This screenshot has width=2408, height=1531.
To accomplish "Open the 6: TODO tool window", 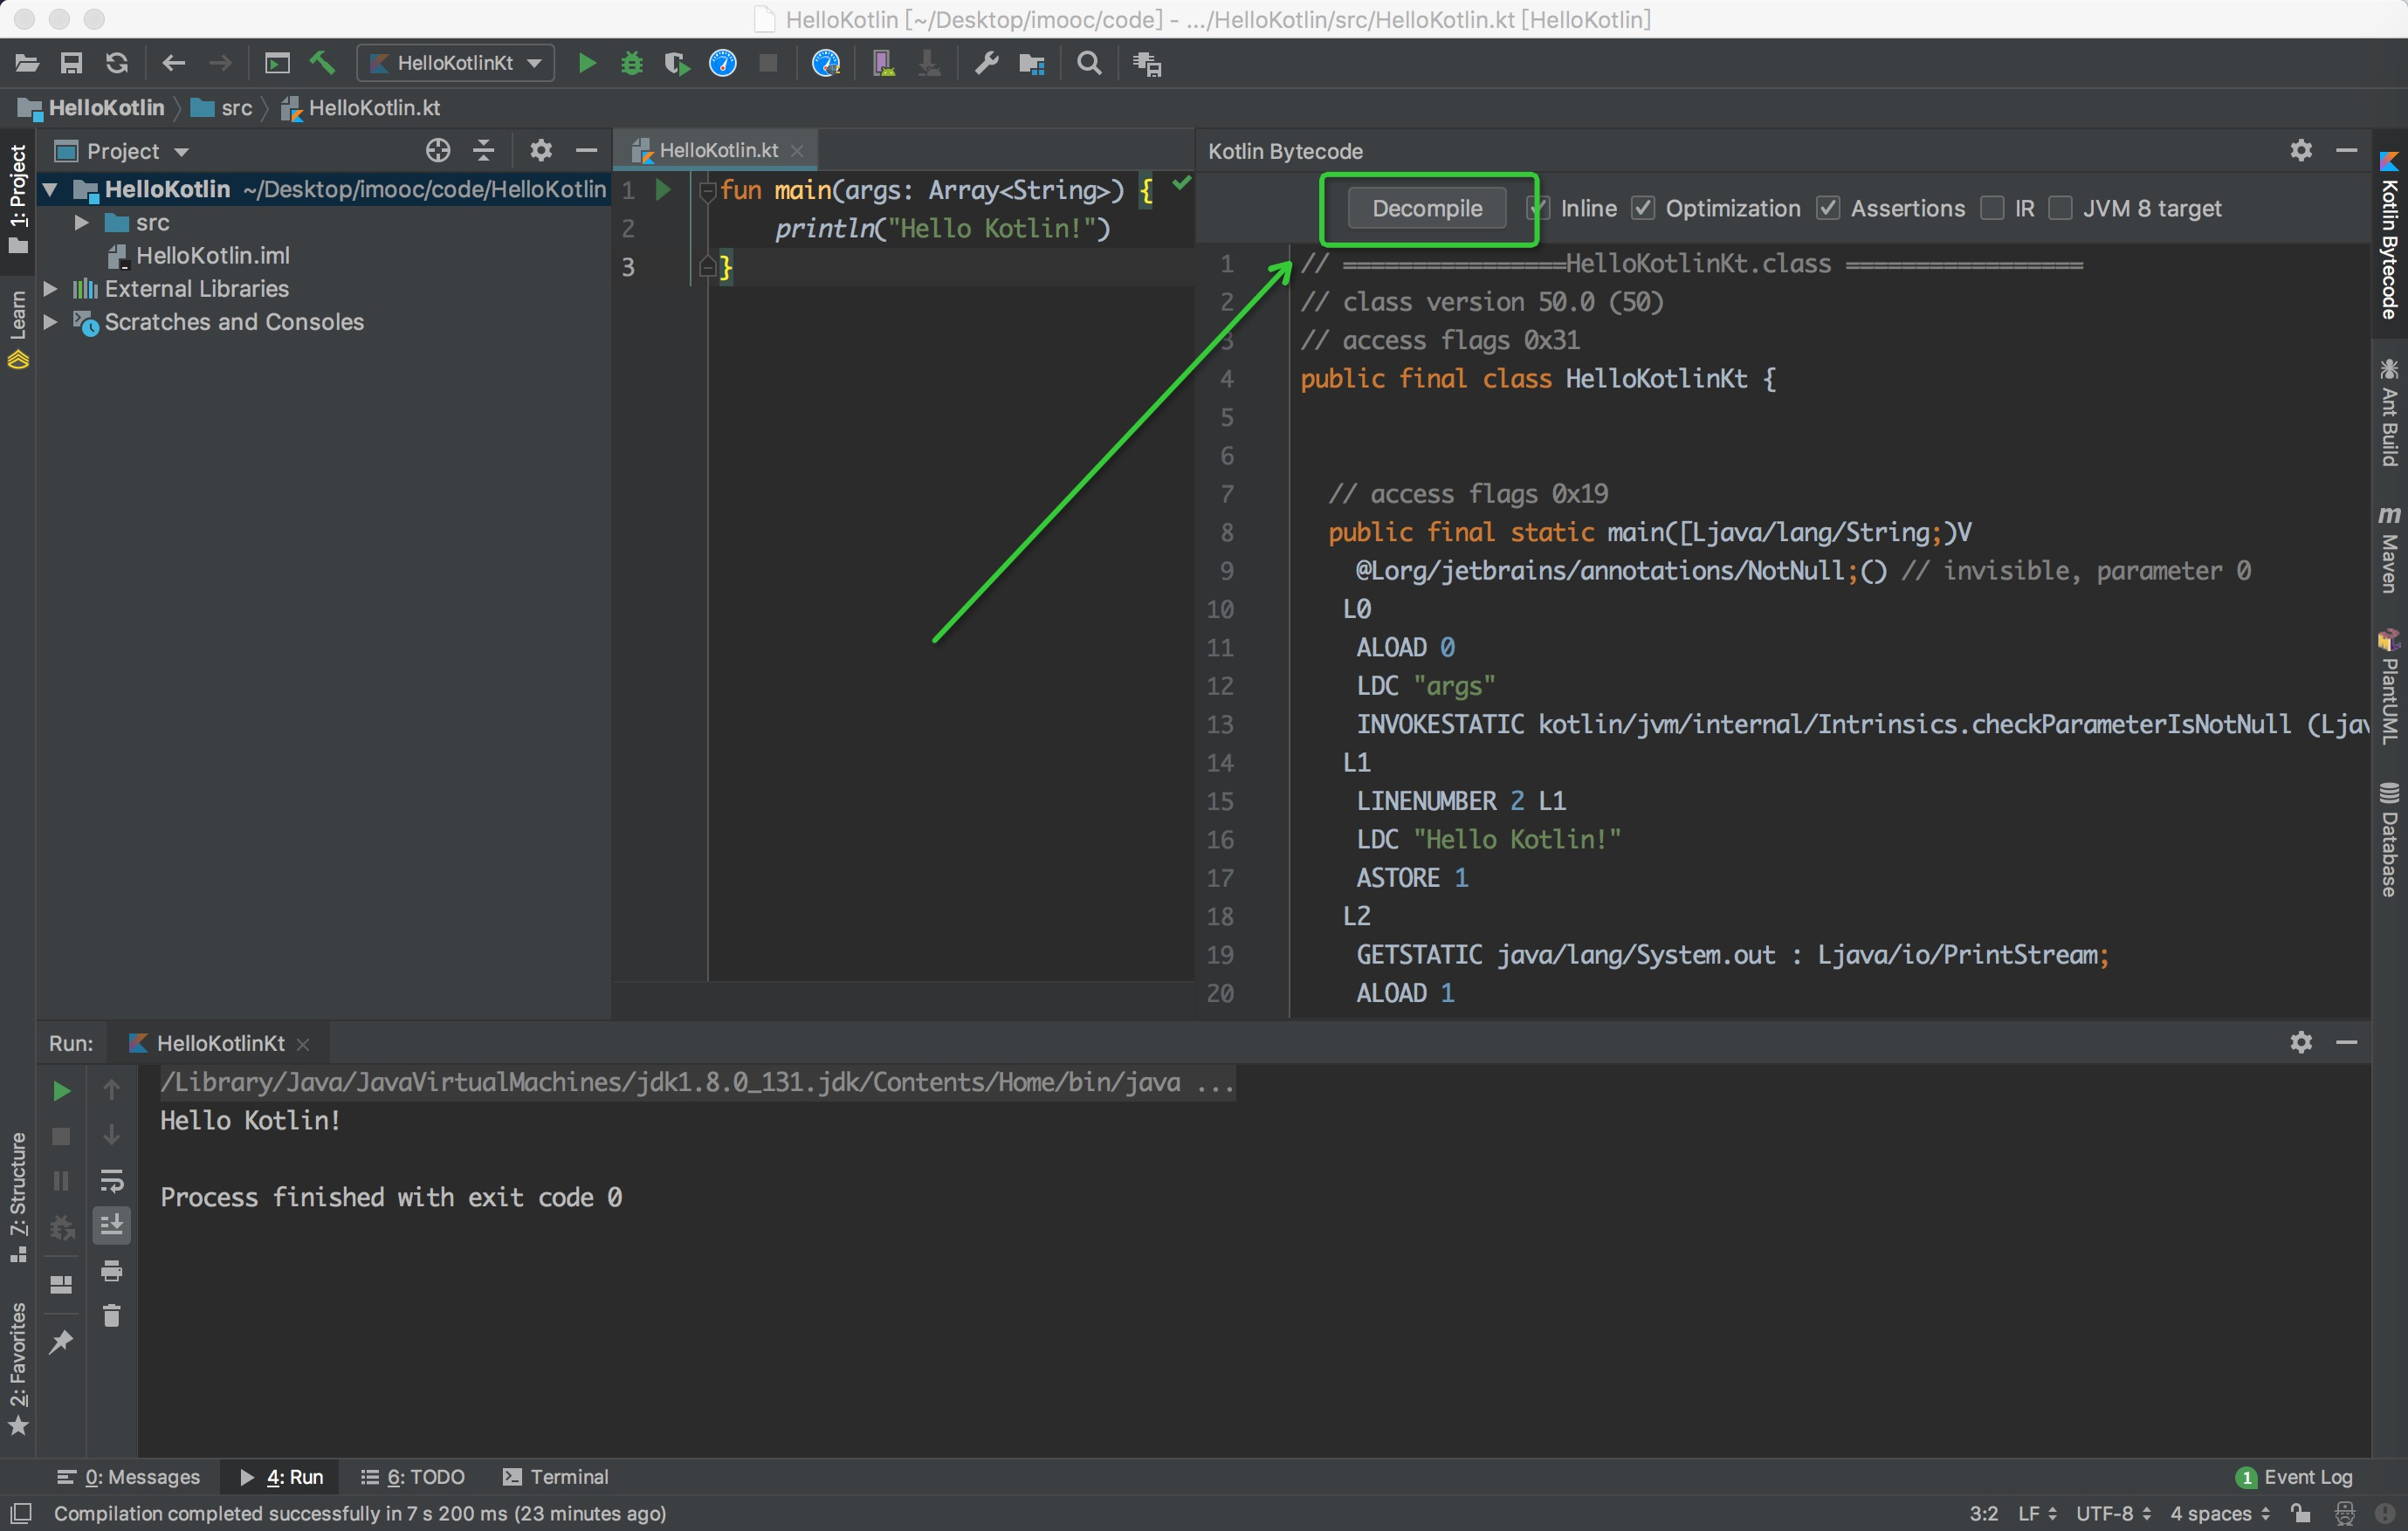I will click(413, 1477).
